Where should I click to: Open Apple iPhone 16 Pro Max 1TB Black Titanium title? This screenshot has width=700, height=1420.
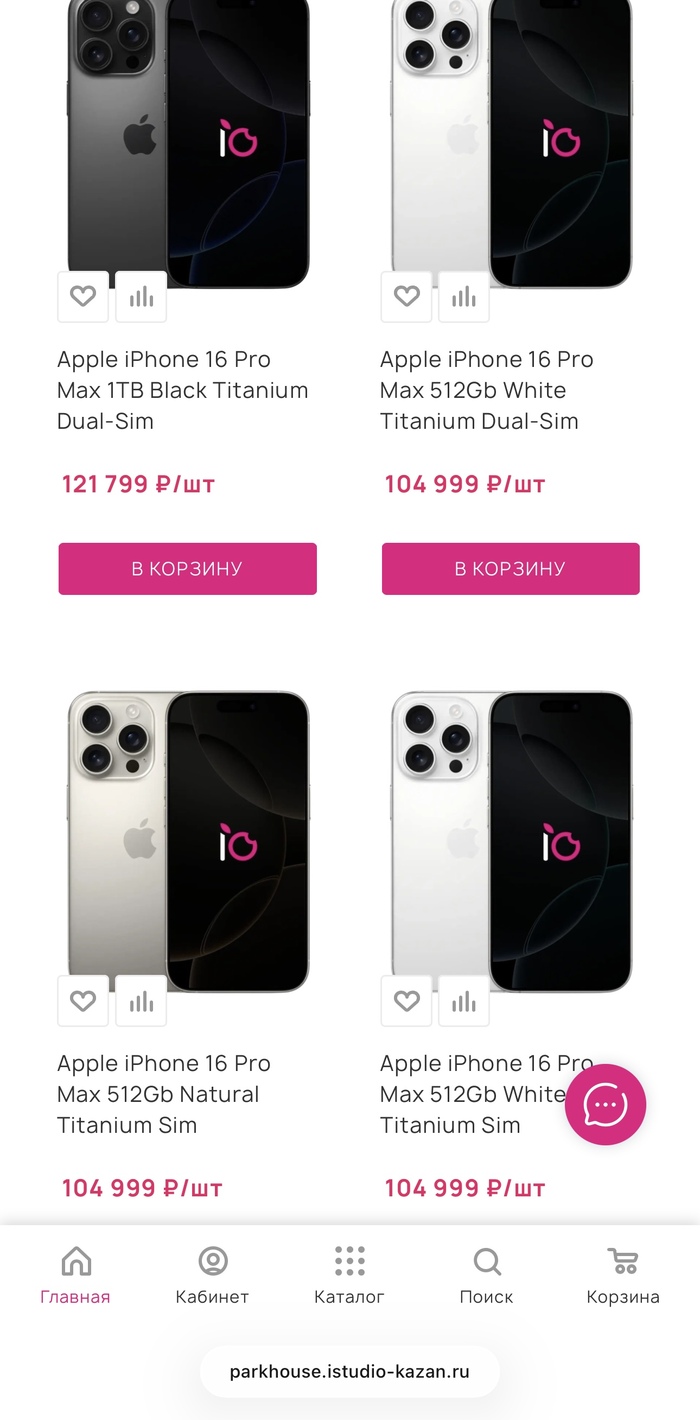pos(182,390)
